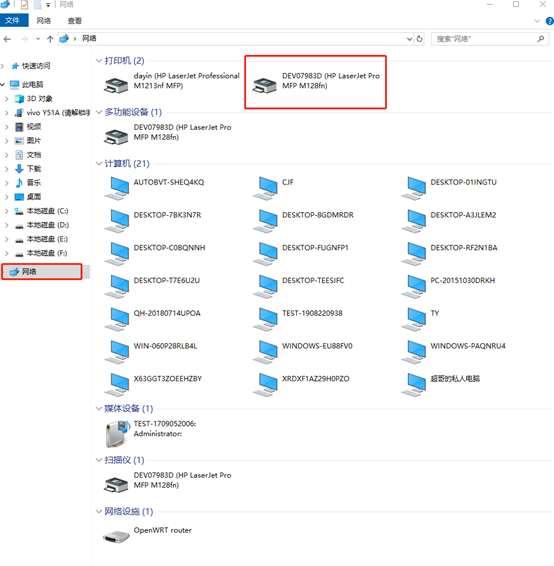Open the QH-20180714UPOA computer icon
This screenshot has width=554, height=566.
pos(117,319)
